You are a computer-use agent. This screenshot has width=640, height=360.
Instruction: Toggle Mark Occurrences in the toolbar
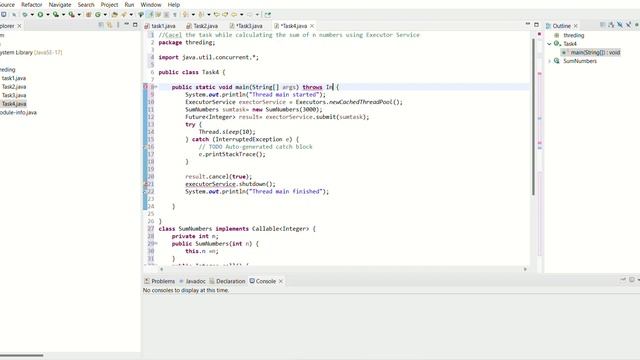pos(150,14)
